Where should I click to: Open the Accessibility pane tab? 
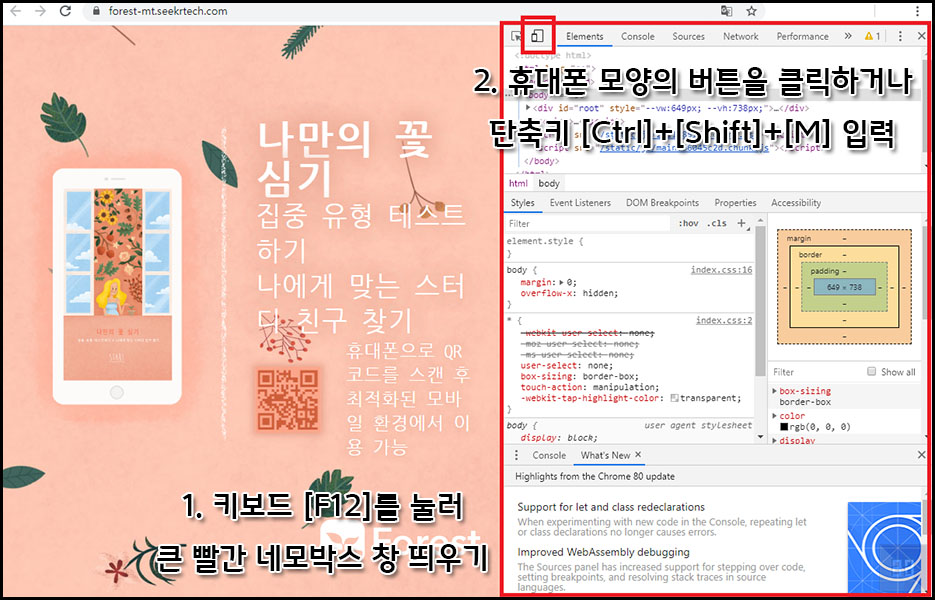point(795,203)
